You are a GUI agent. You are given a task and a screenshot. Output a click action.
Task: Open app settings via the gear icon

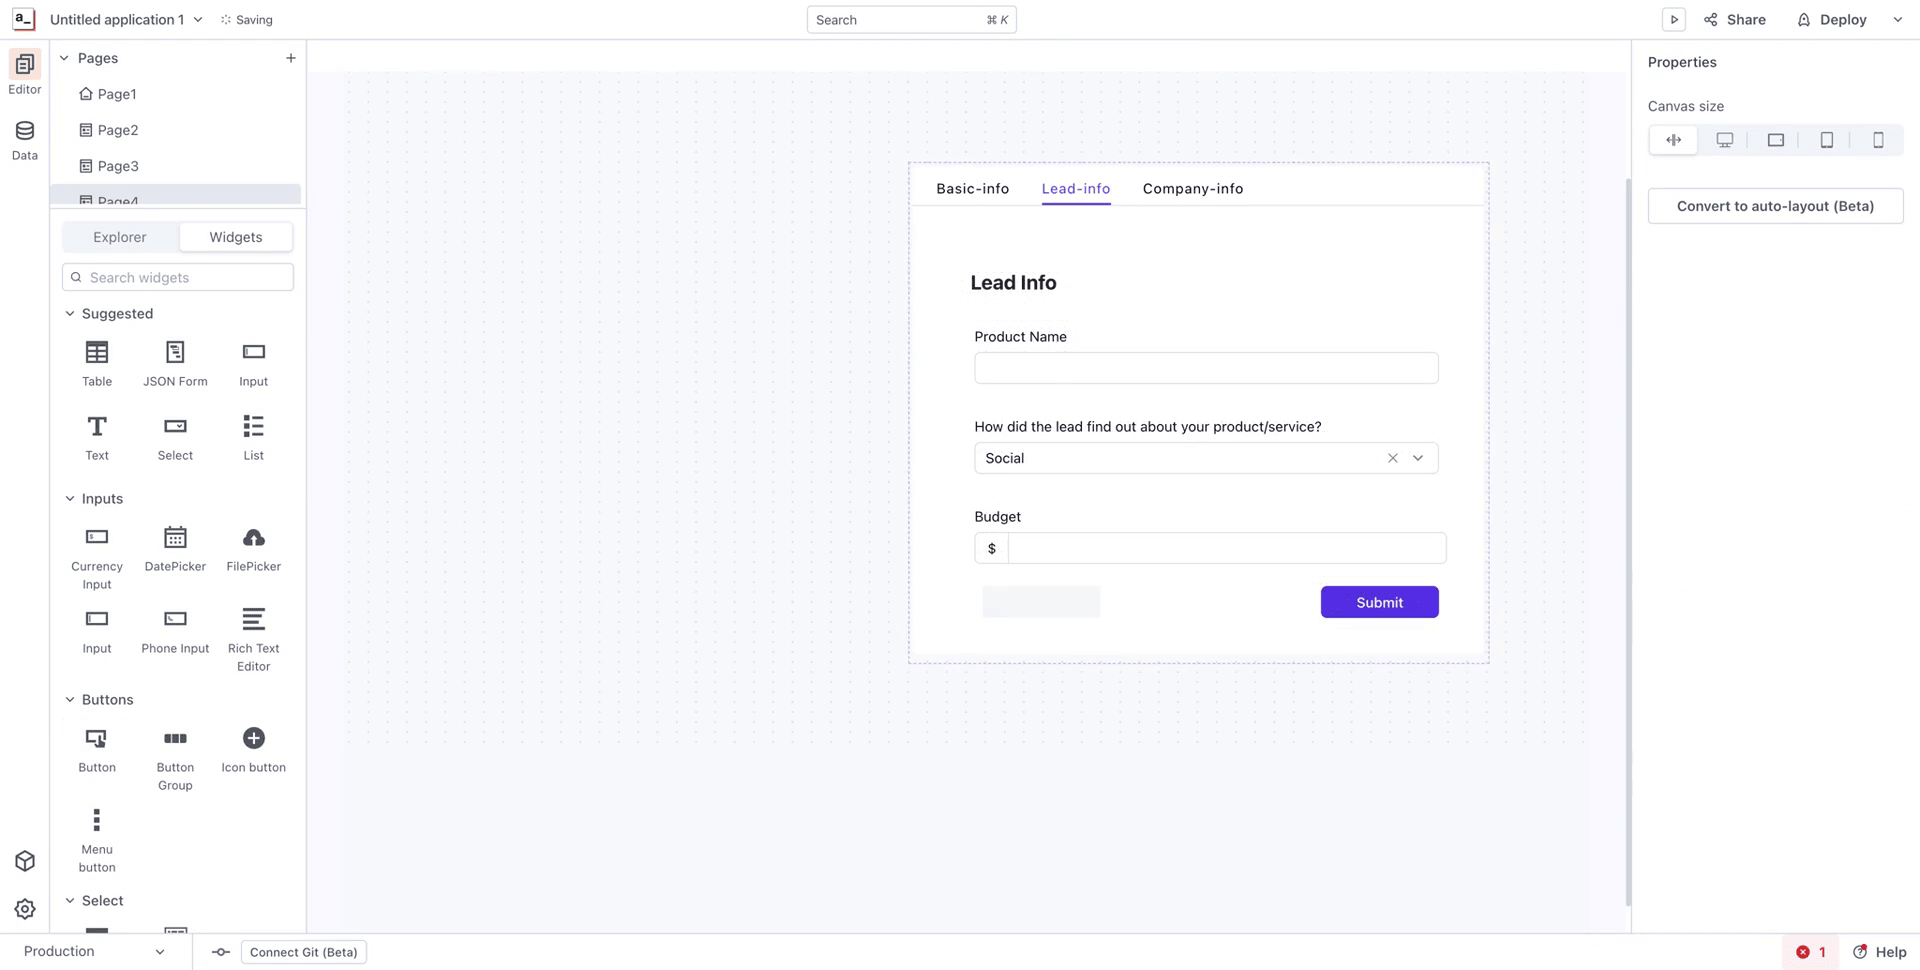click(24, 909)
